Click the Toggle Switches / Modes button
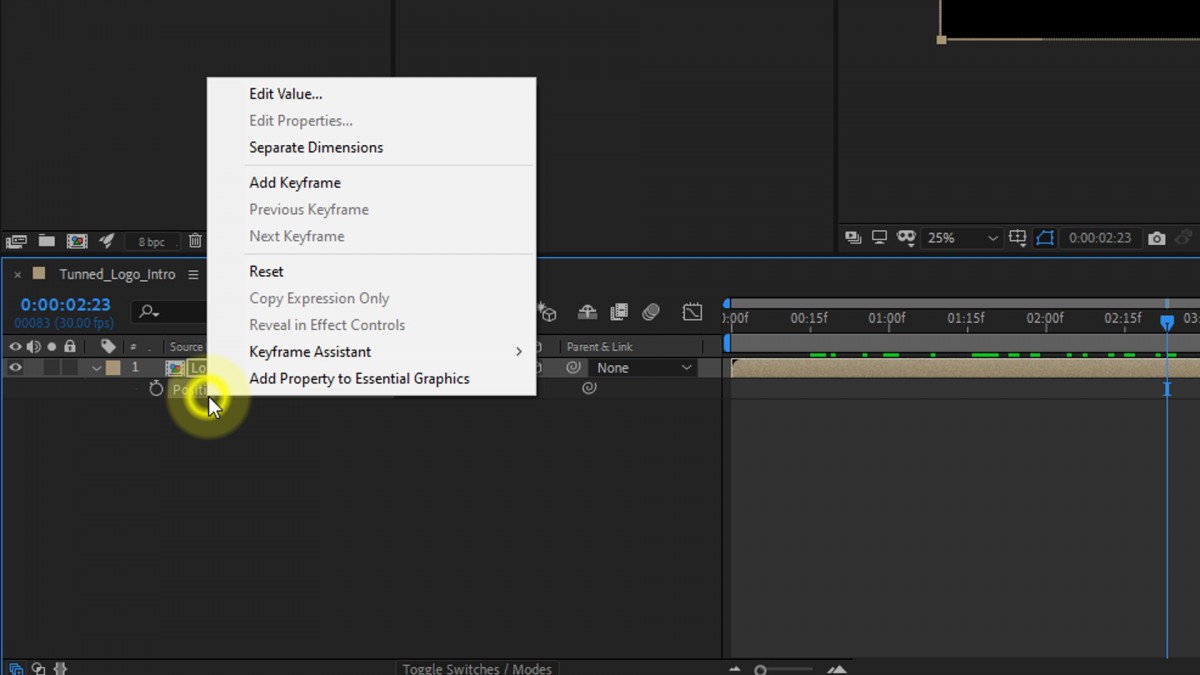The width and height of the screenshot is (1200, 675). coord(477,668)
